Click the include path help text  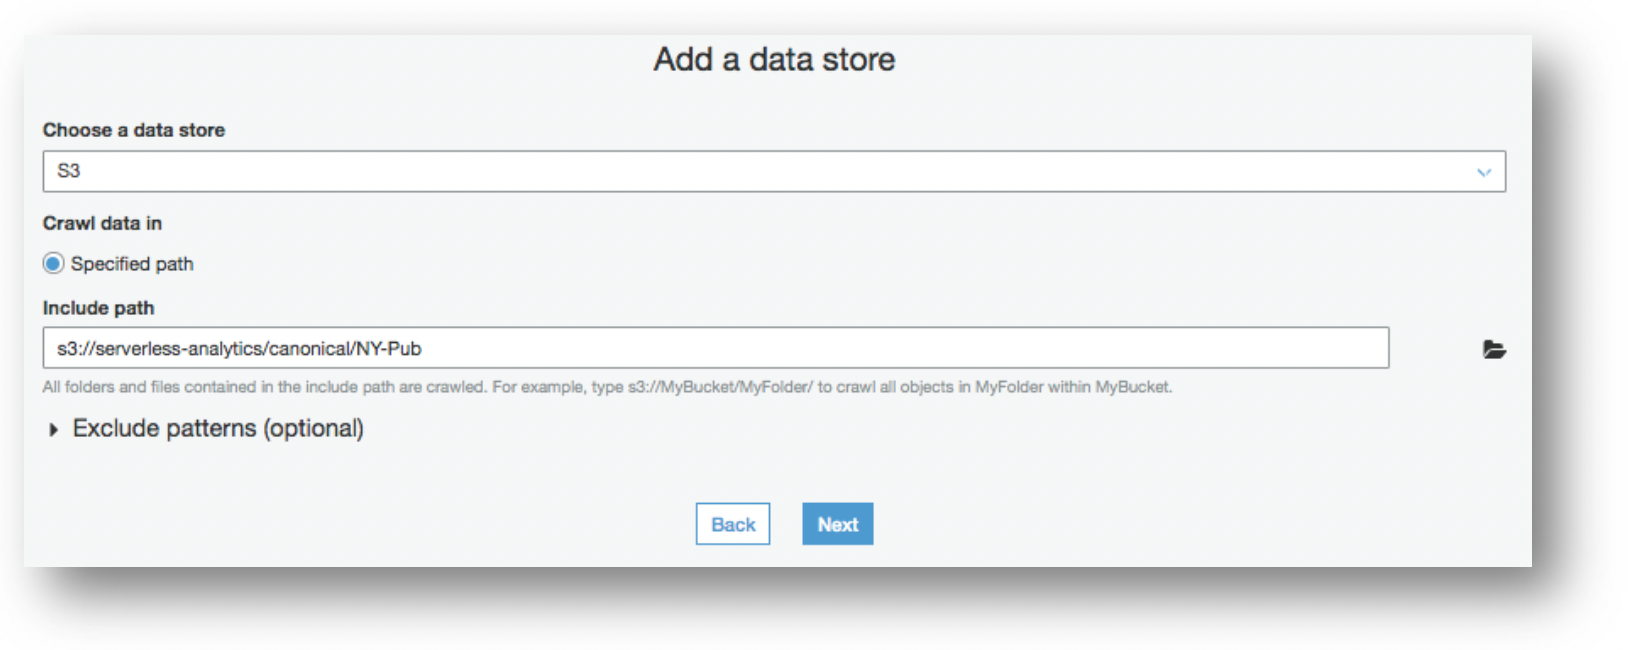click(x=607, y=387)
